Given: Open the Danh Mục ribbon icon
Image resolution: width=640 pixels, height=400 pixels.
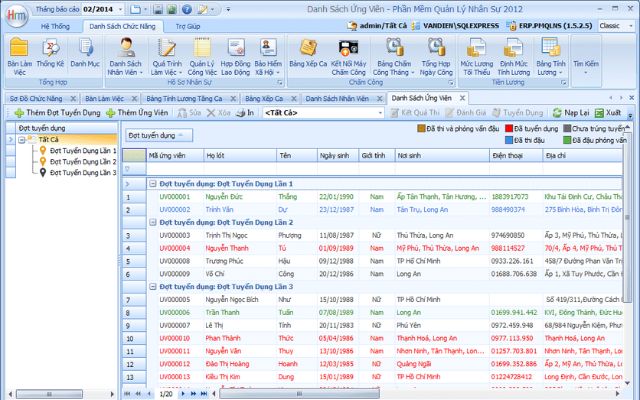Looking at the screenshot, I should pos(85,52).
